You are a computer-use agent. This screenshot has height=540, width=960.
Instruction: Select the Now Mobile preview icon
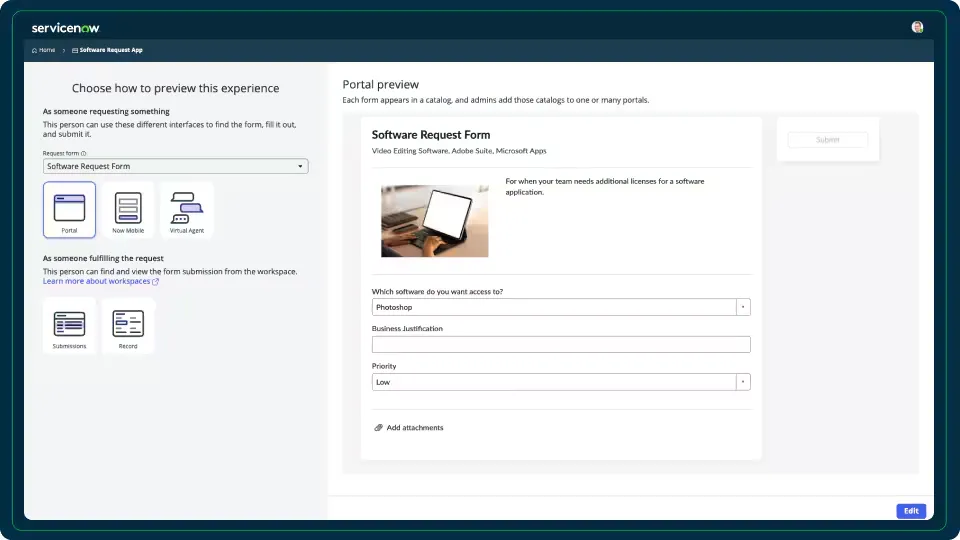[x=128, y=209]
